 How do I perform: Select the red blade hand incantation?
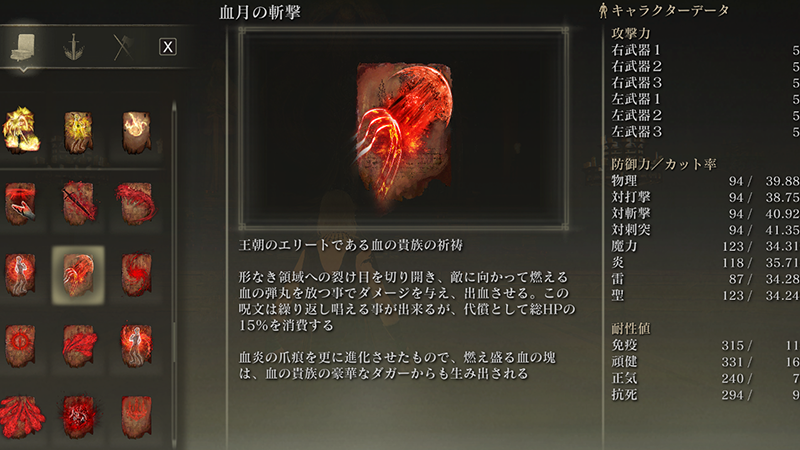20,203
